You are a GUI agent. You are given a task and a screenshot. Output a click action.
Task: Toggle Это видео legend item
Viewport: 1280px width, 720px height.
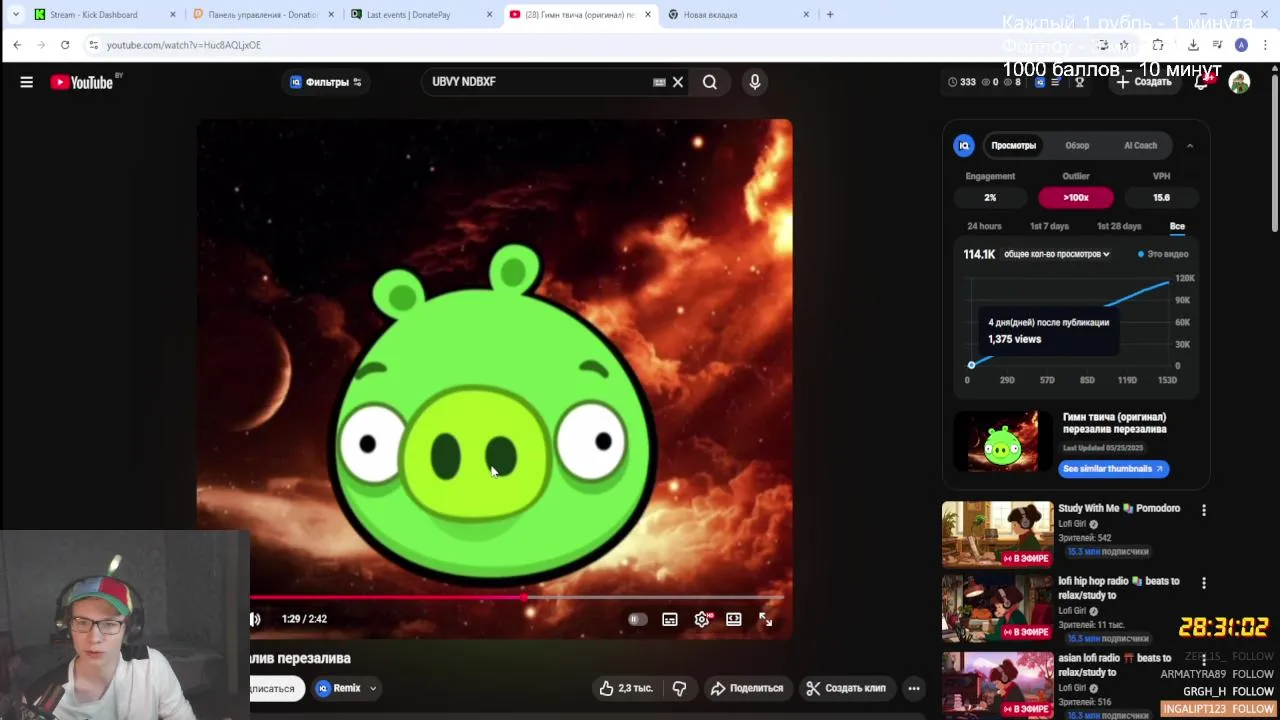(1162, 254)
